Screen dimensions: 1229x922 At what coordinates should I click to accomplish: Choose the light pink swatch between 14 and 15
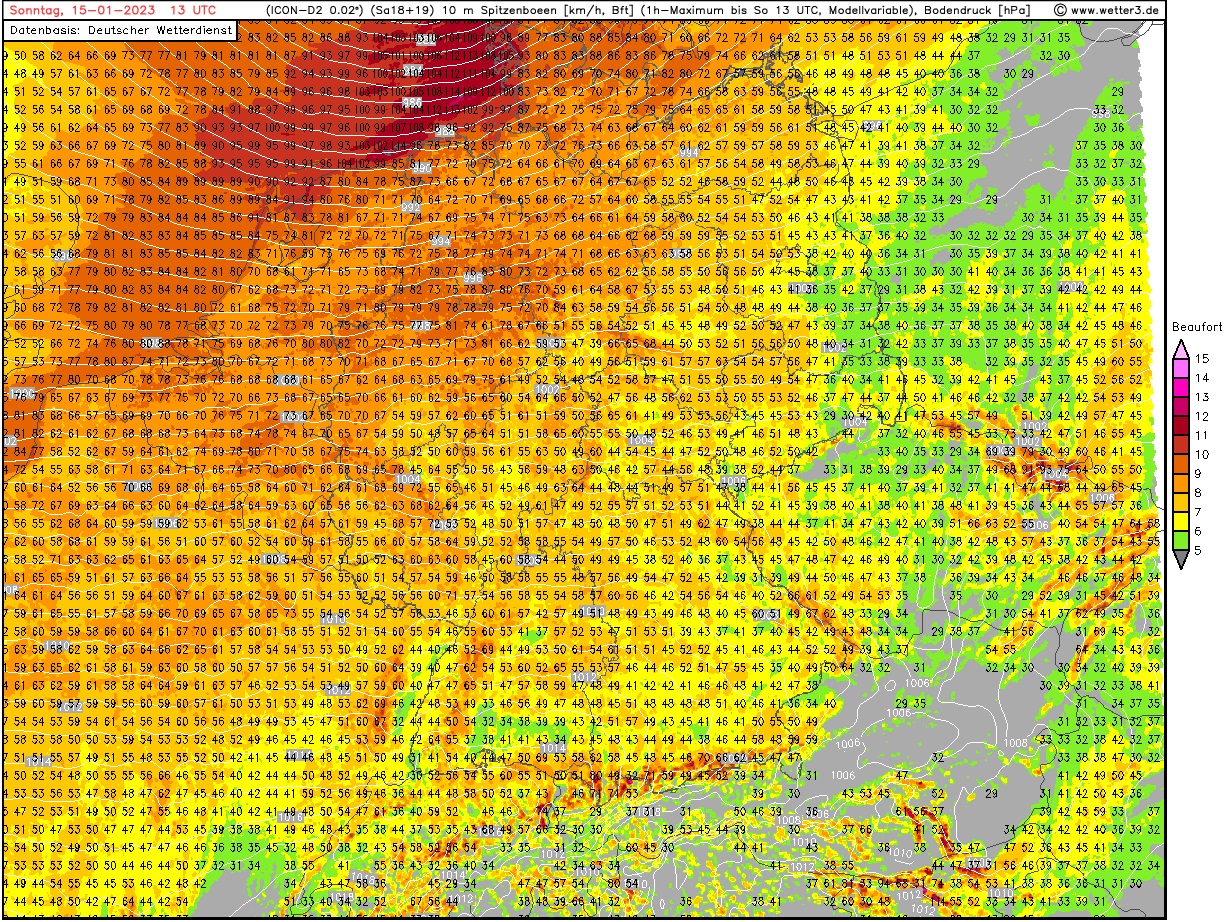tap(1181, 368)
